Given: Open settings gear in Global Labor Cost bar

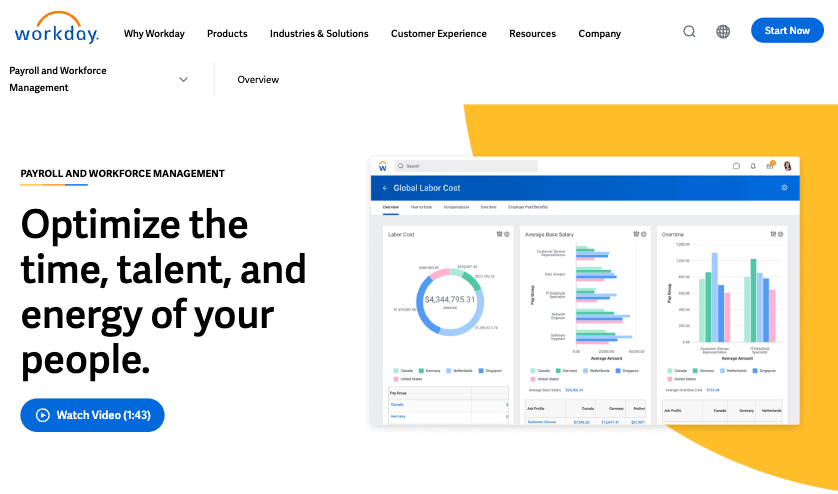Looking at the screenshot, I should click(784, 188).
